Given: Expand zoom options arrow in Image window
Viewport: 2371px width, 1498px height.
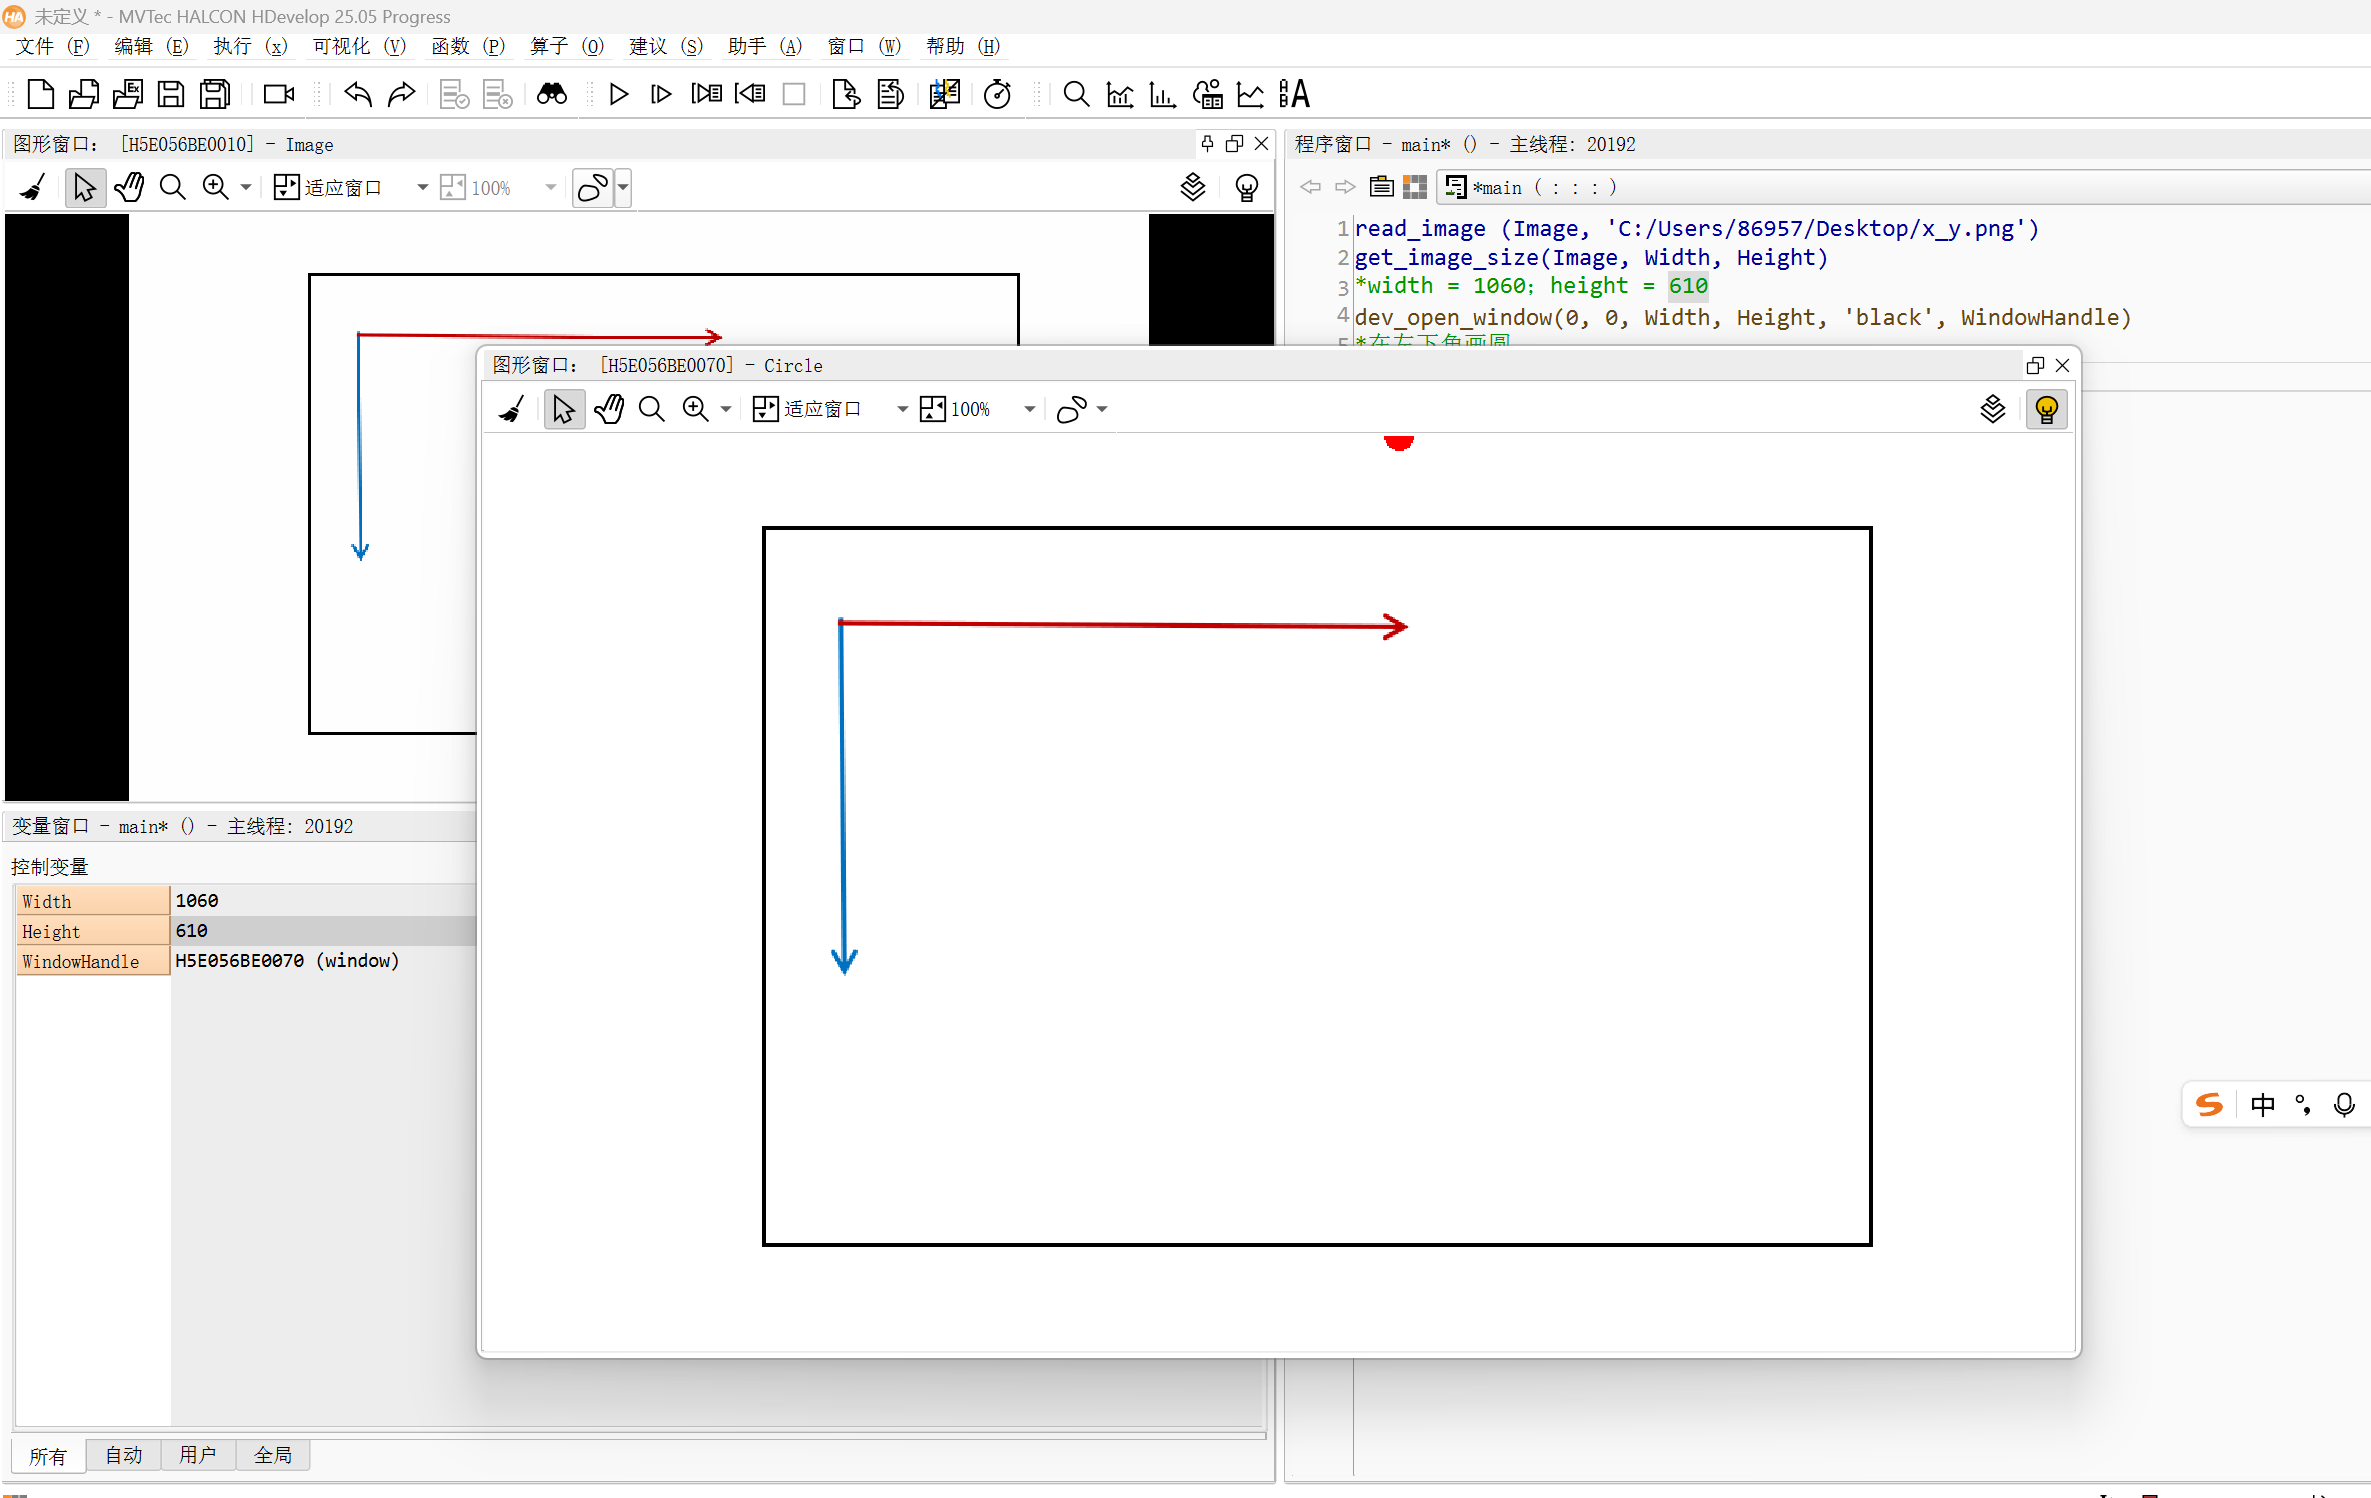Looking at the screenshot, I should coord(245,187).
